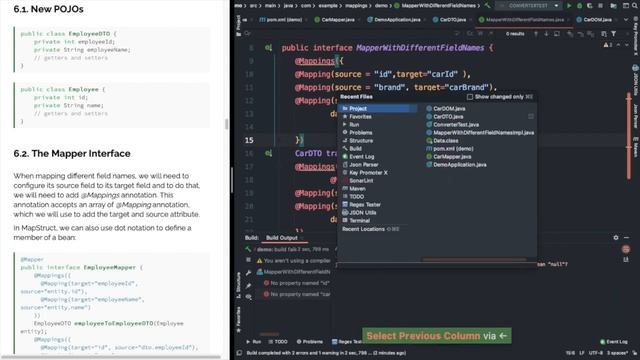Open CarMapper.java in recent files list
The width and height of the screenshot is (640, 360).
(448, 157)
